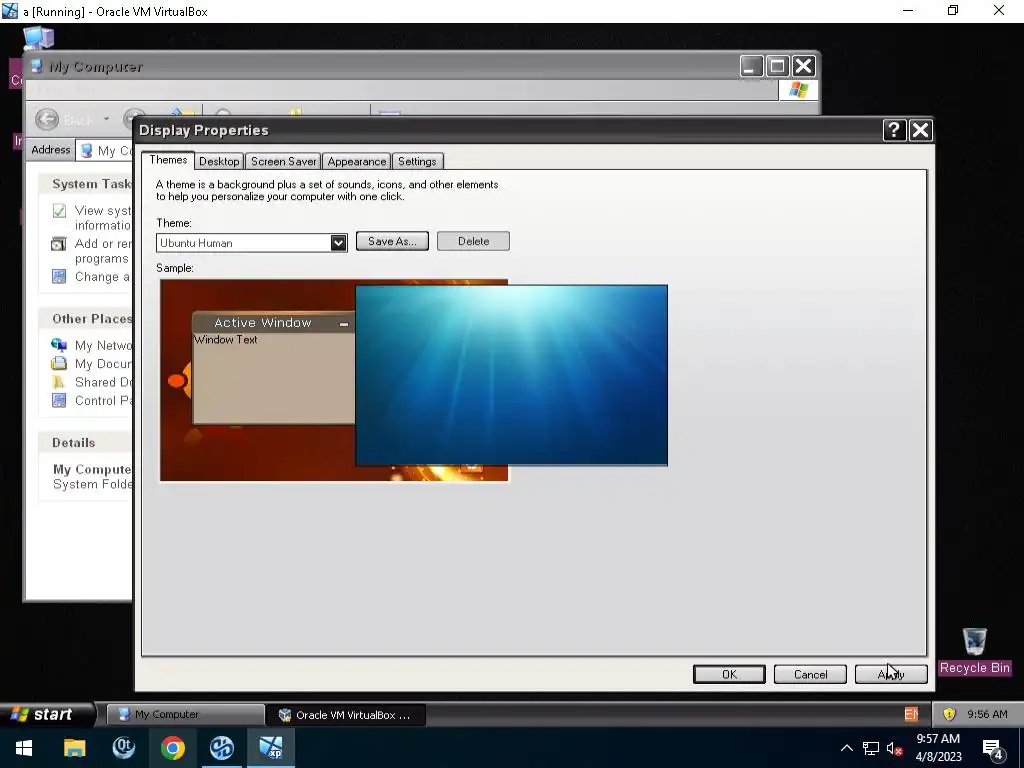Open the Settings tab

(x=417, y=161)
